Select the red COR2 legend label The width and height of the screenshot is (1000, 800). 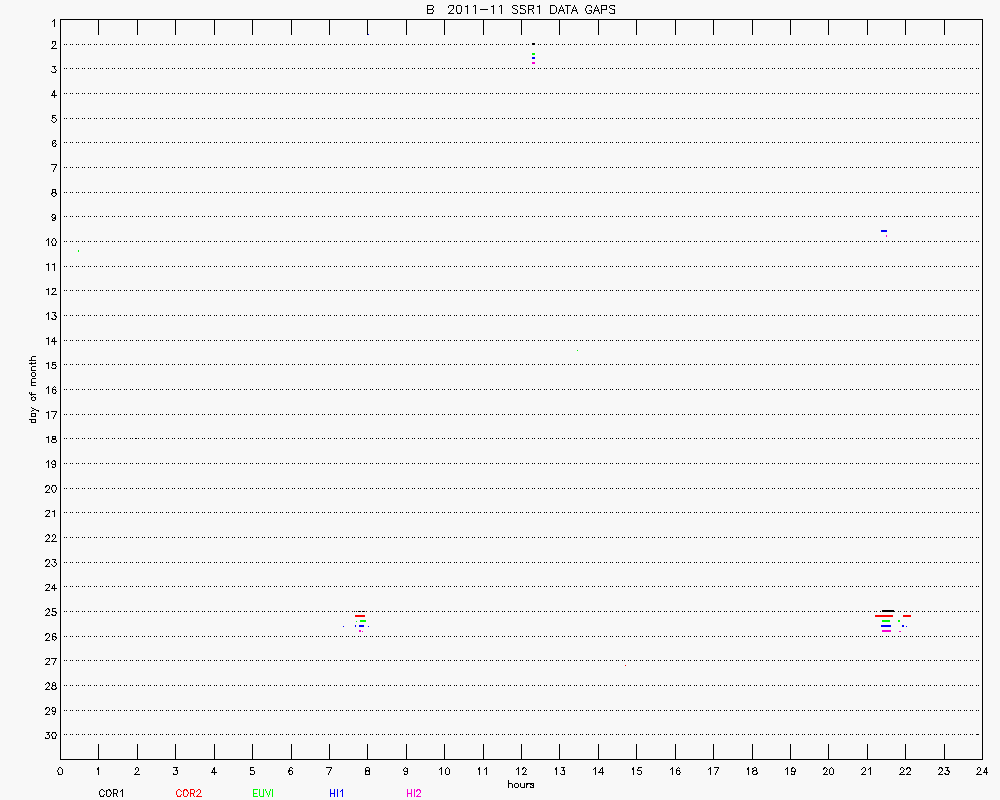[x=188, y=793]
